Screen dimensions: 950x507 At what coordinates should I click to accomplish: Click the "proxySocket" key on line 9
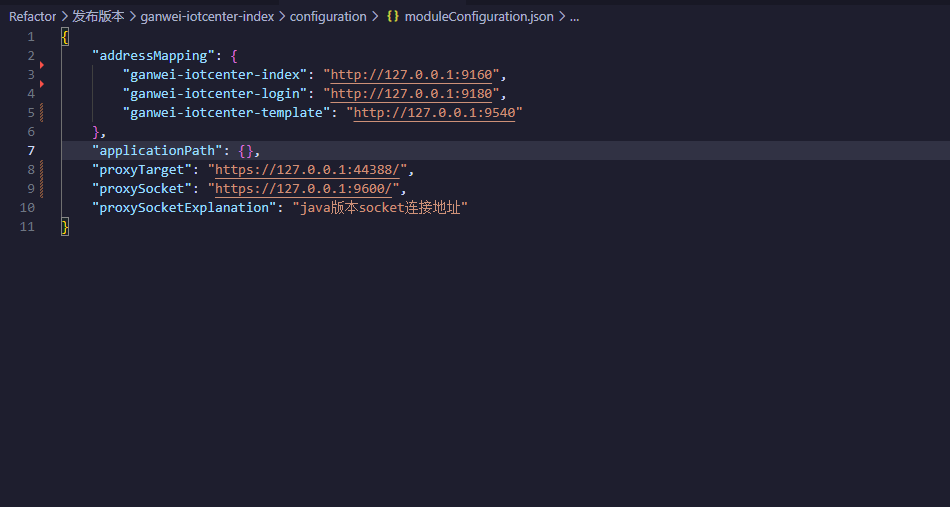tap(142, 188)
